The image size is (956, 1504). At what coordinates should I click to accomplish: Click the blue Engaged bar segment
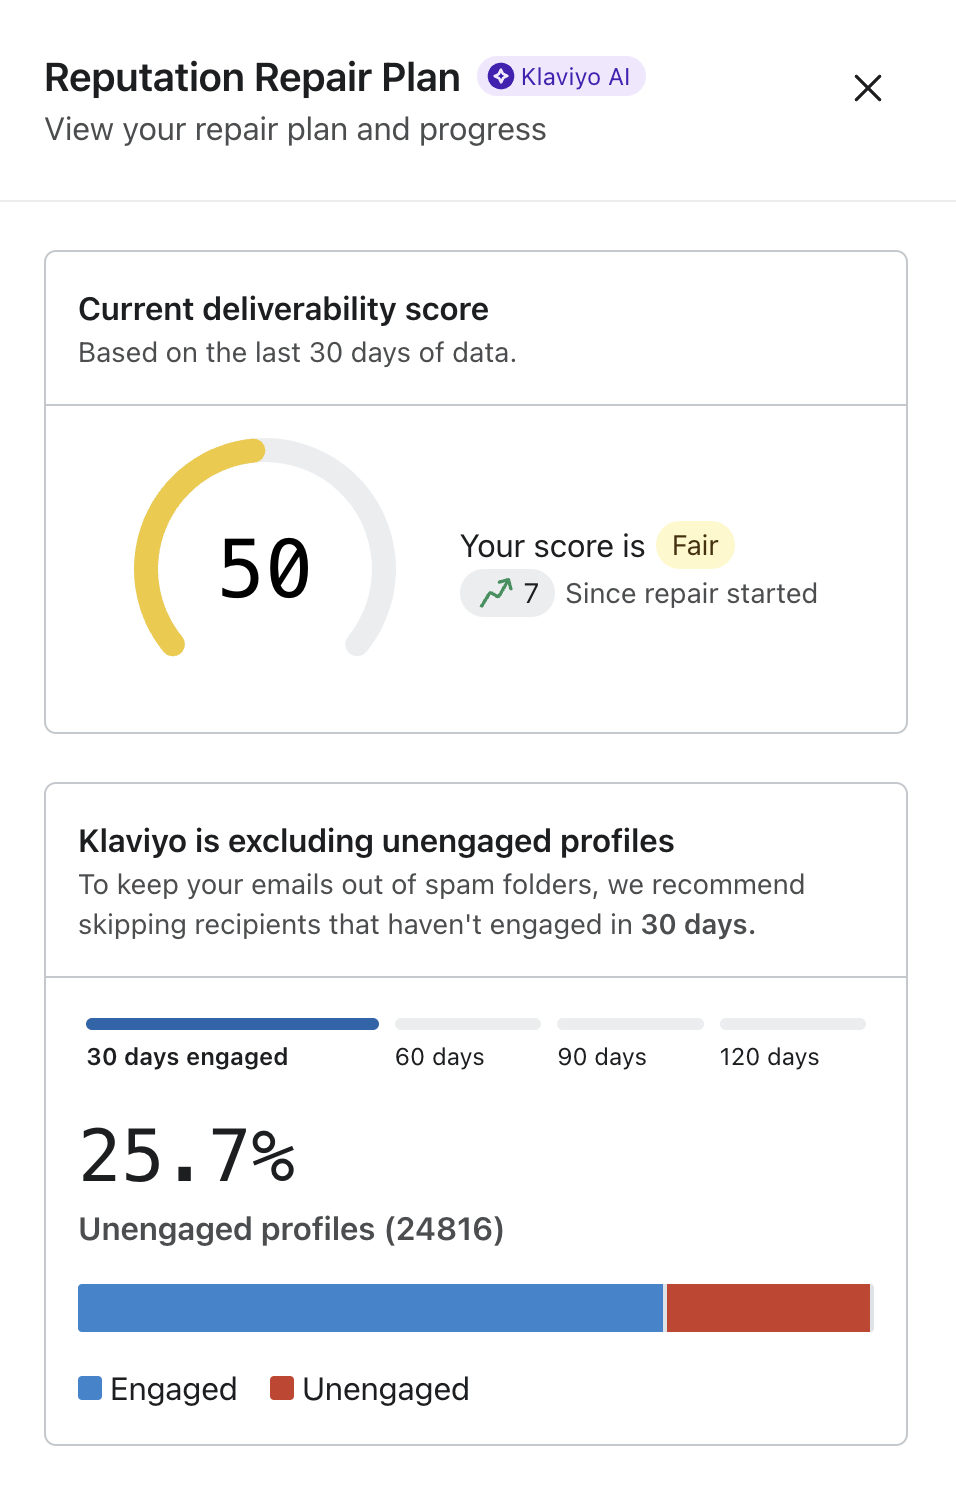tap(370, 1308)
